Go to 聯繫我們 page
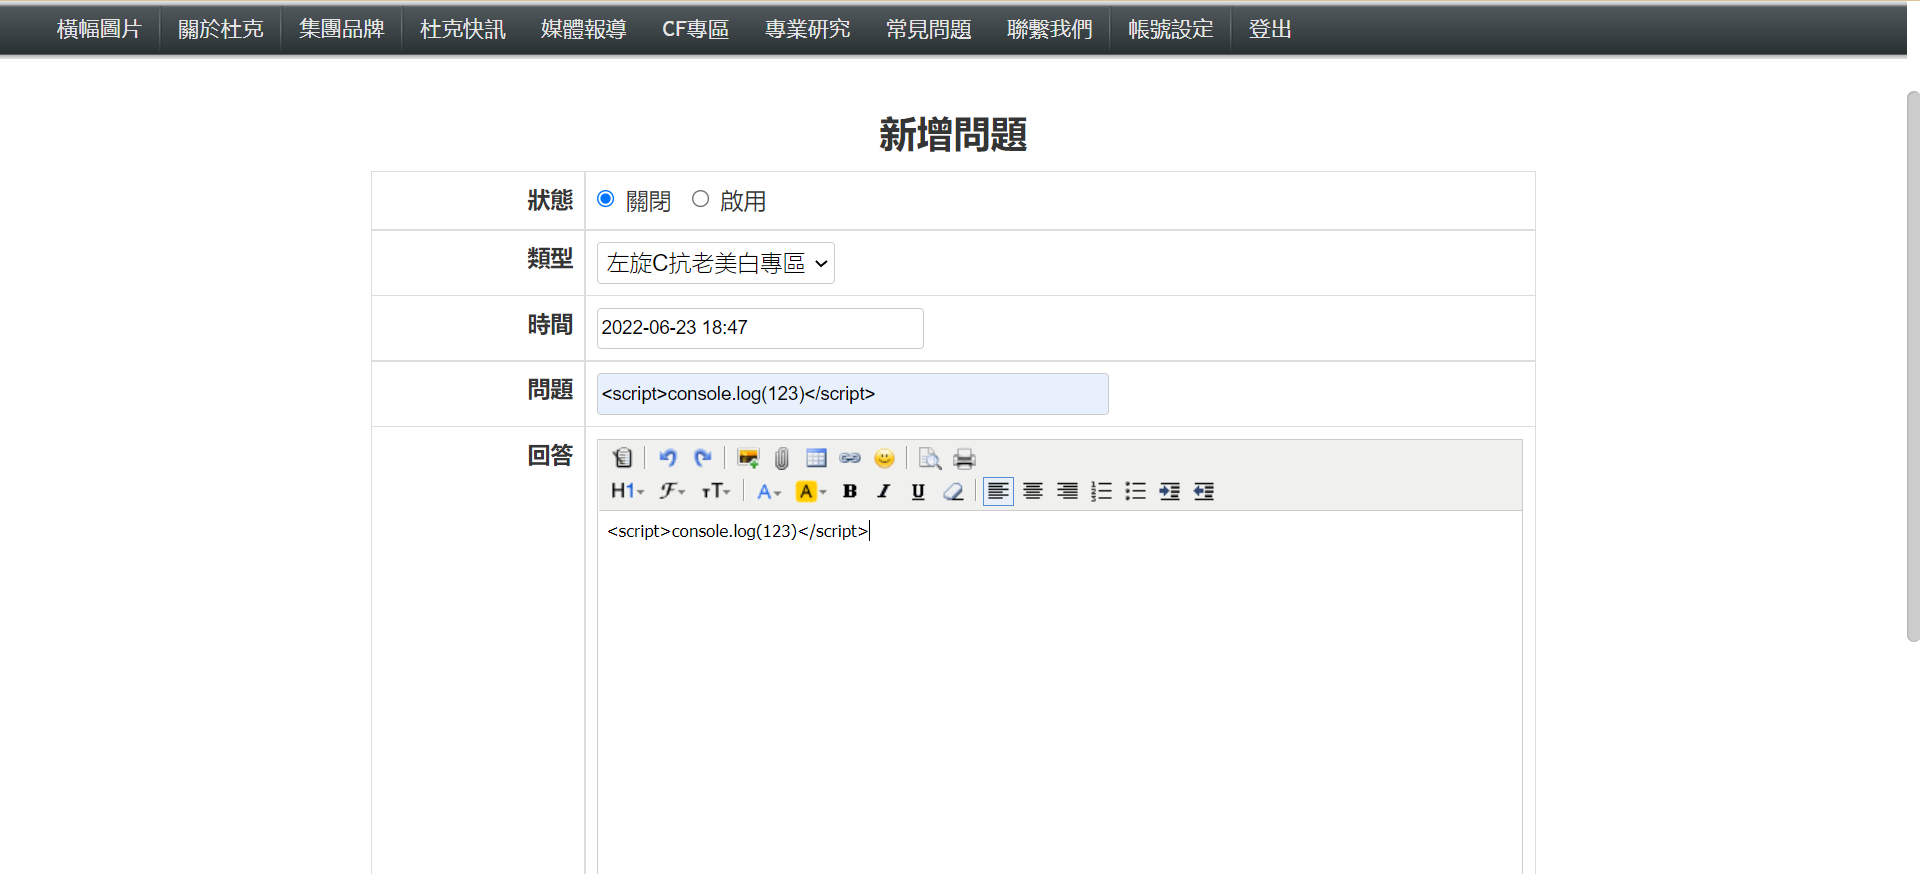 point(1050,29)
